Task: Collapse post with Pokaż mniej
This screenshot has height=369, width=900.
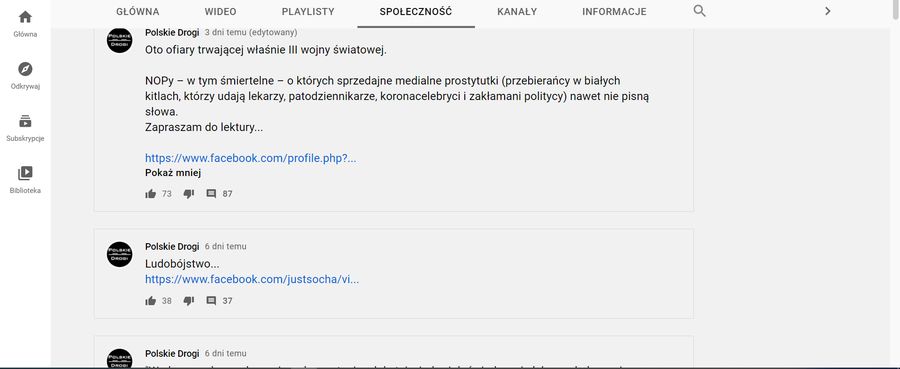Action: (173, 173)
